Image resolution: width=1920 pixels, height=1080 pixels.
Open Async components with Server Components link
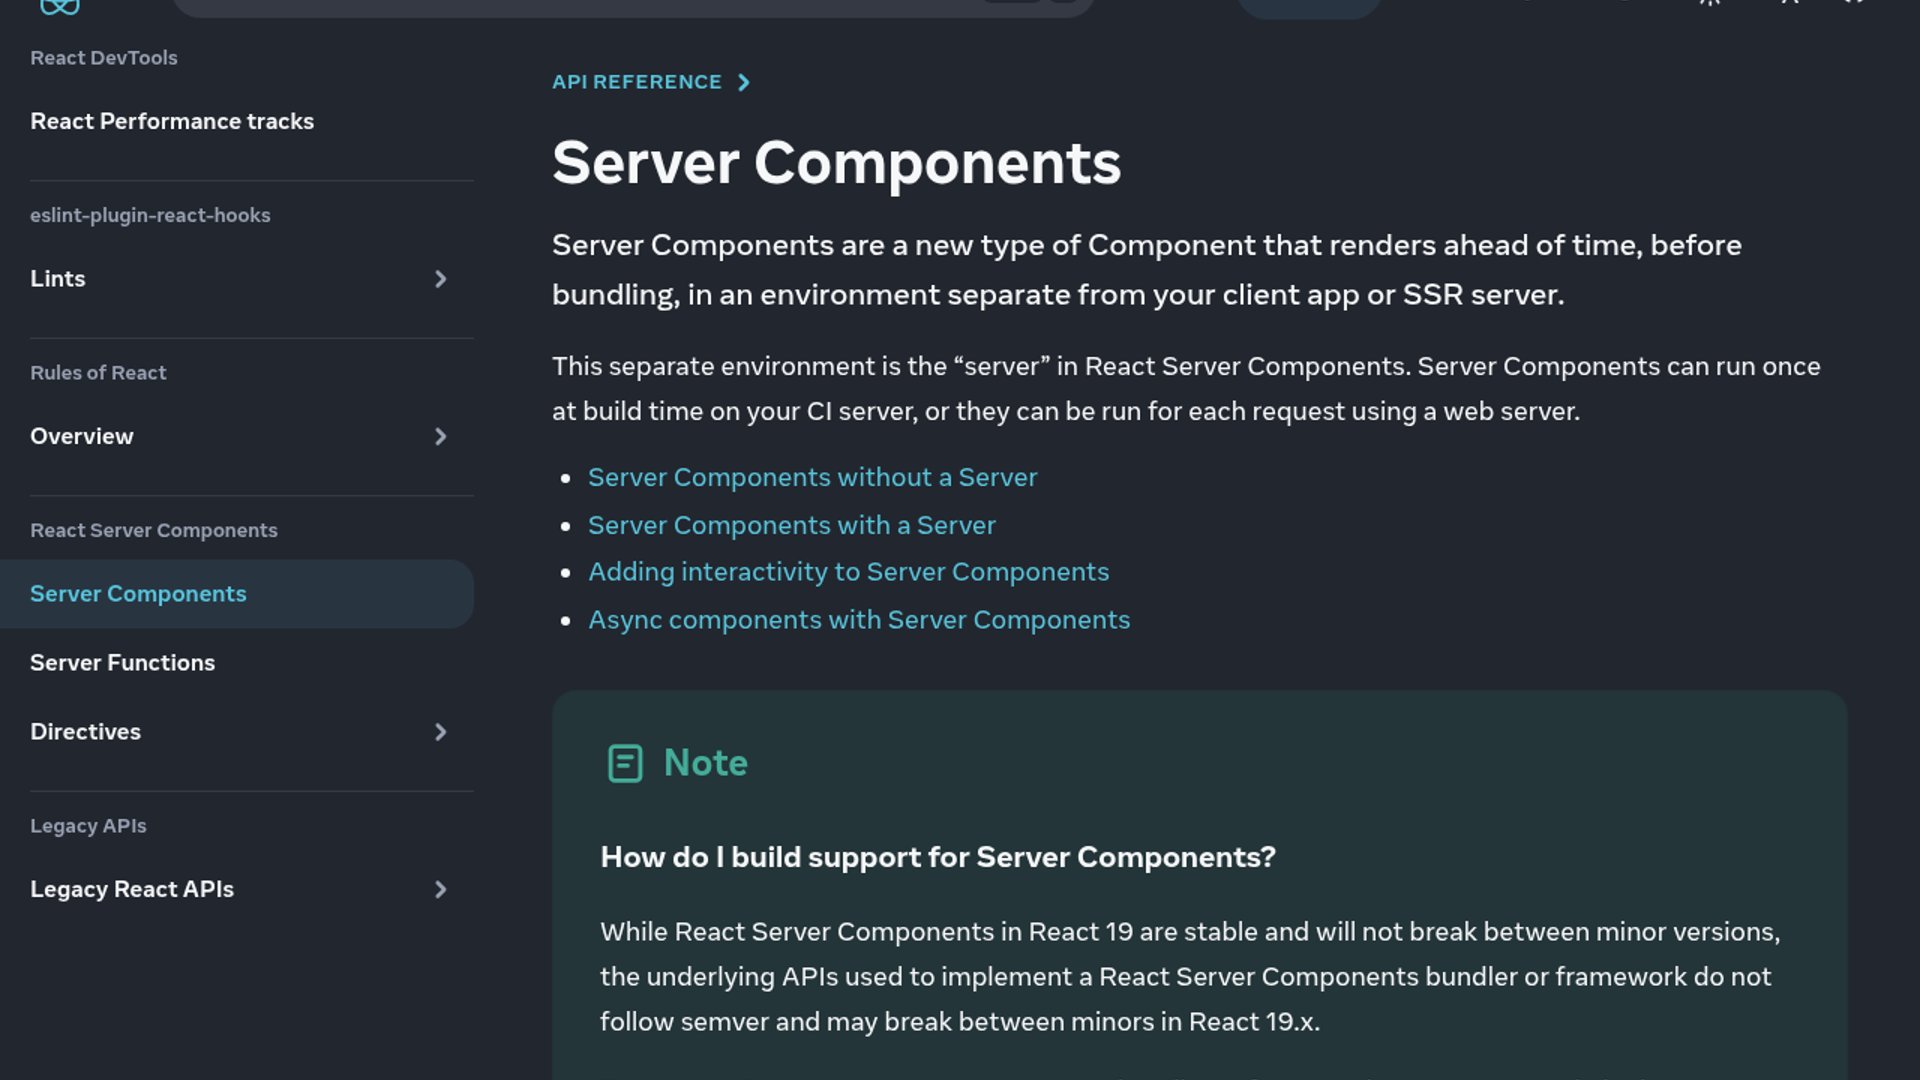859,620
